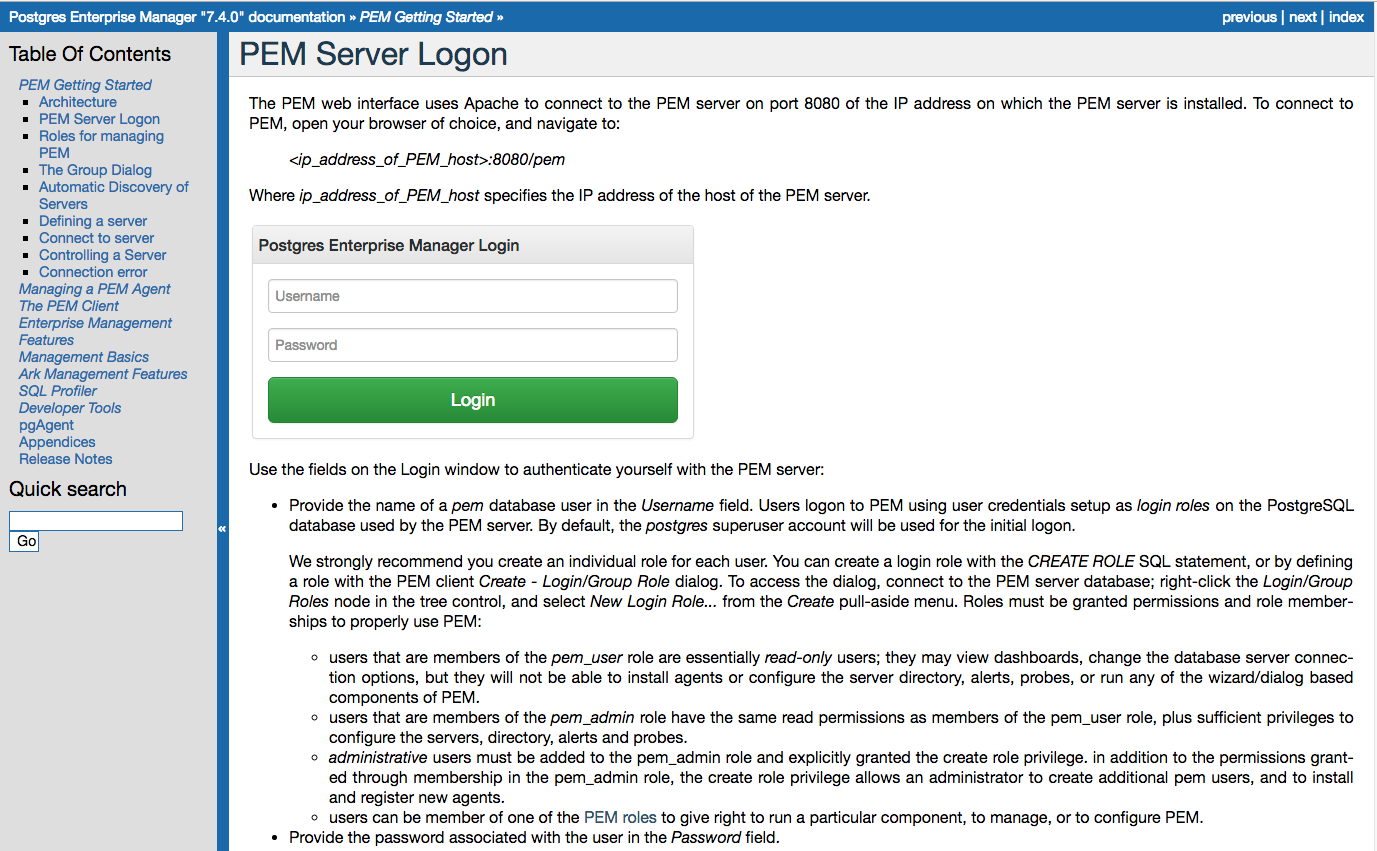1377x851 pixels.
Task: View Roles for managing PEM topic
Action: click(x=101, y=135)
